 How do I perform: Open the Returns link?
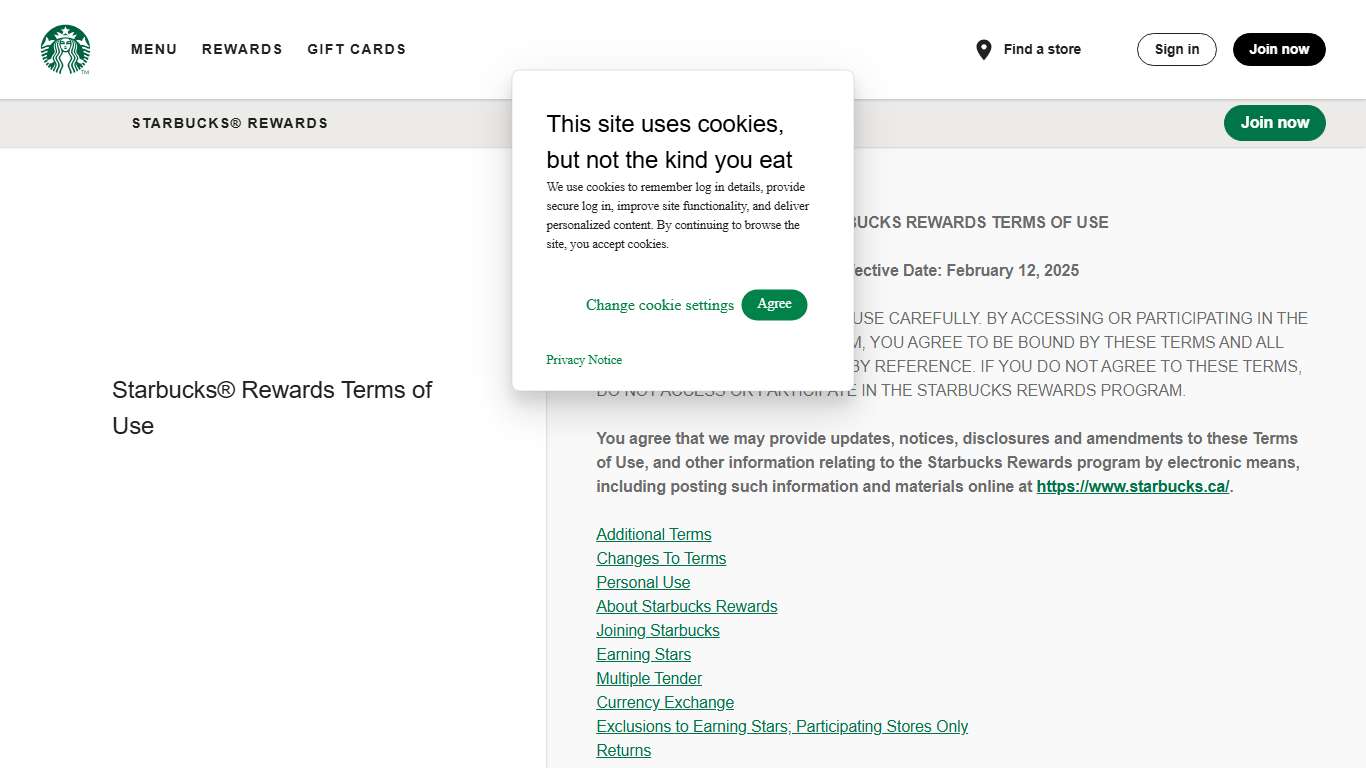coord(623,750)
